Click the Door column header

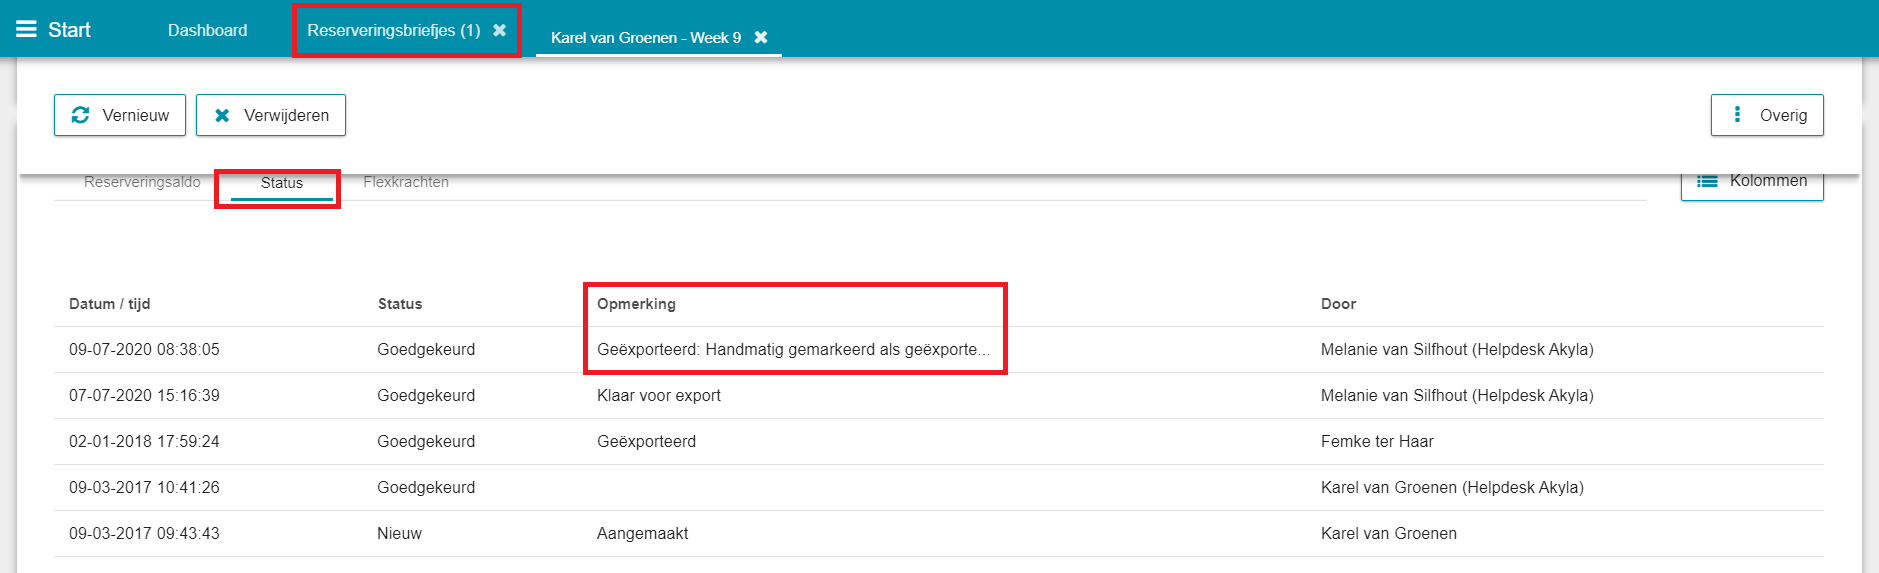(x=1338, y=303)
